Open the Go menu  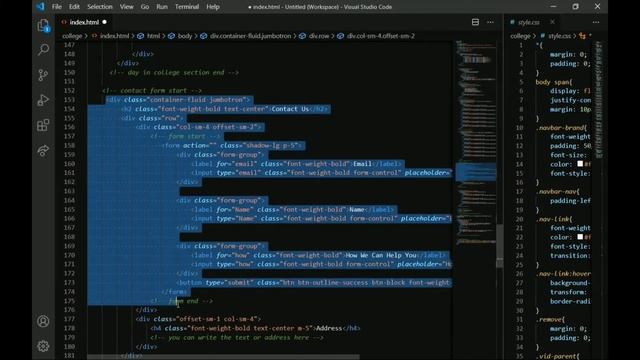pos(145,7)
